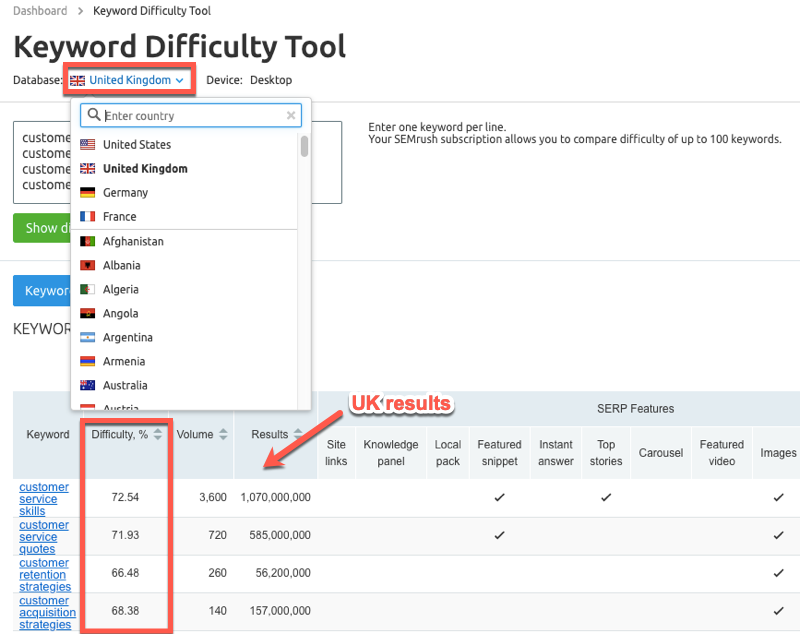Sort by Difficulty % column arrows
This screenshot has width=800, height=634.
pos(158,435)
